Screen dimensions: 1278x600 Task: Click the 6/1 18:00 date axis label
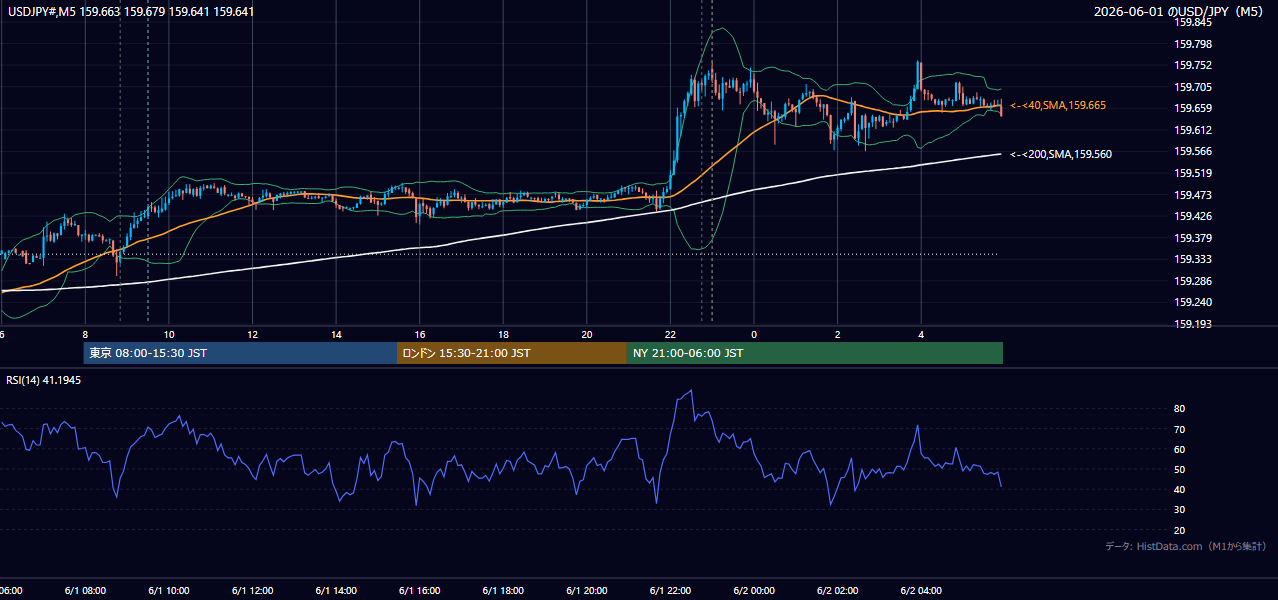click(x=503, y=590)
